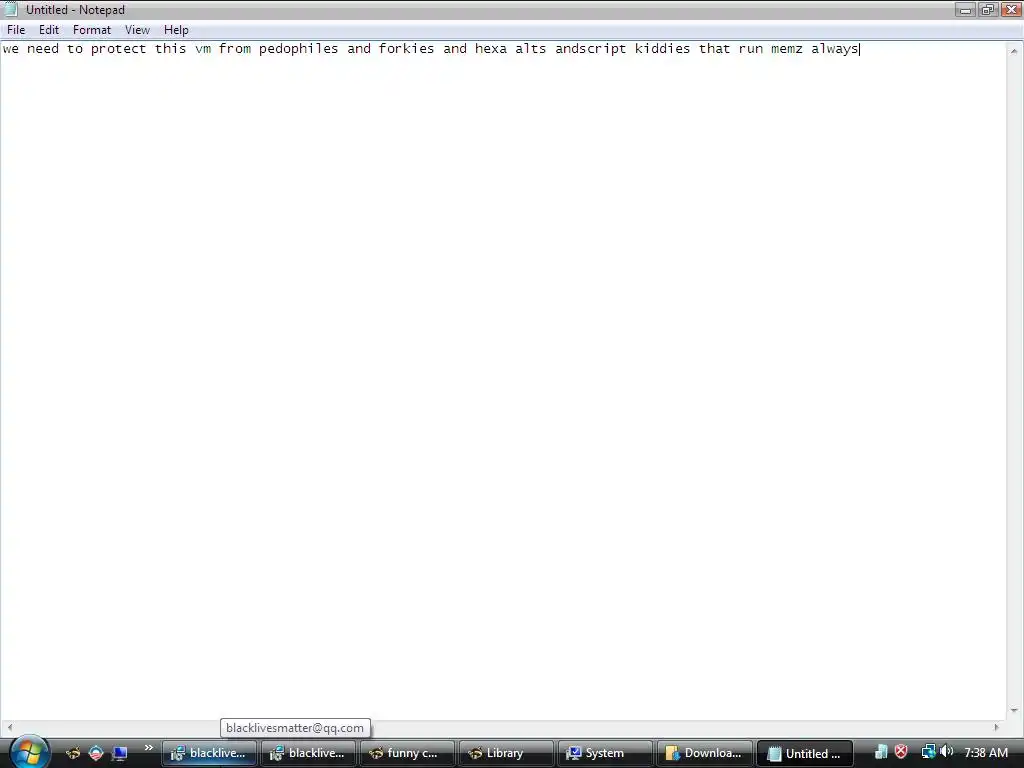This screenshot has height=768, width=1024.
Task: Switch to the Library taskbar window
Action: pos(506,753)
